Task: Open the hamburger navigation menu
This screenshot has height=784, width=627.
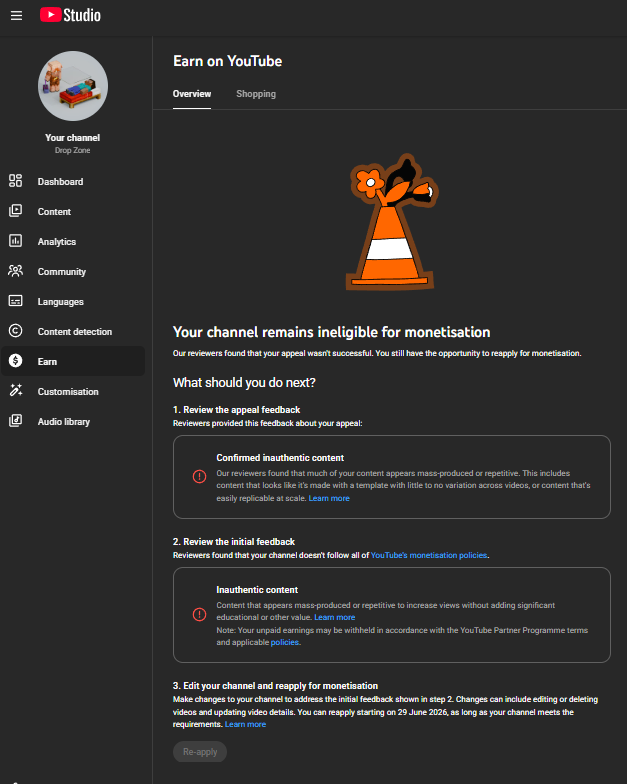Action: (x=16, y=16)
